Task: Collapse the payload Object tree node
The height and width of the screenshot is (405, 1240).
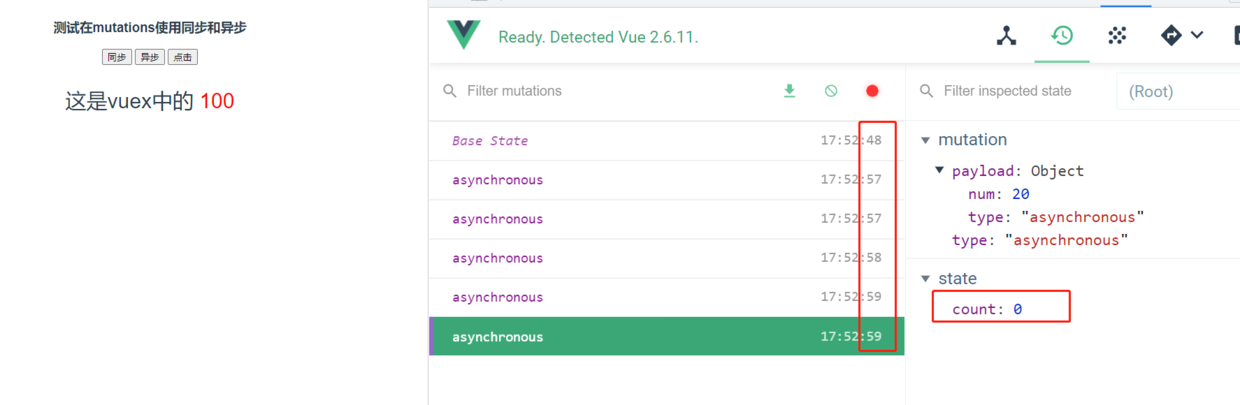Action: pyautogui.click(x=940, y=171)
